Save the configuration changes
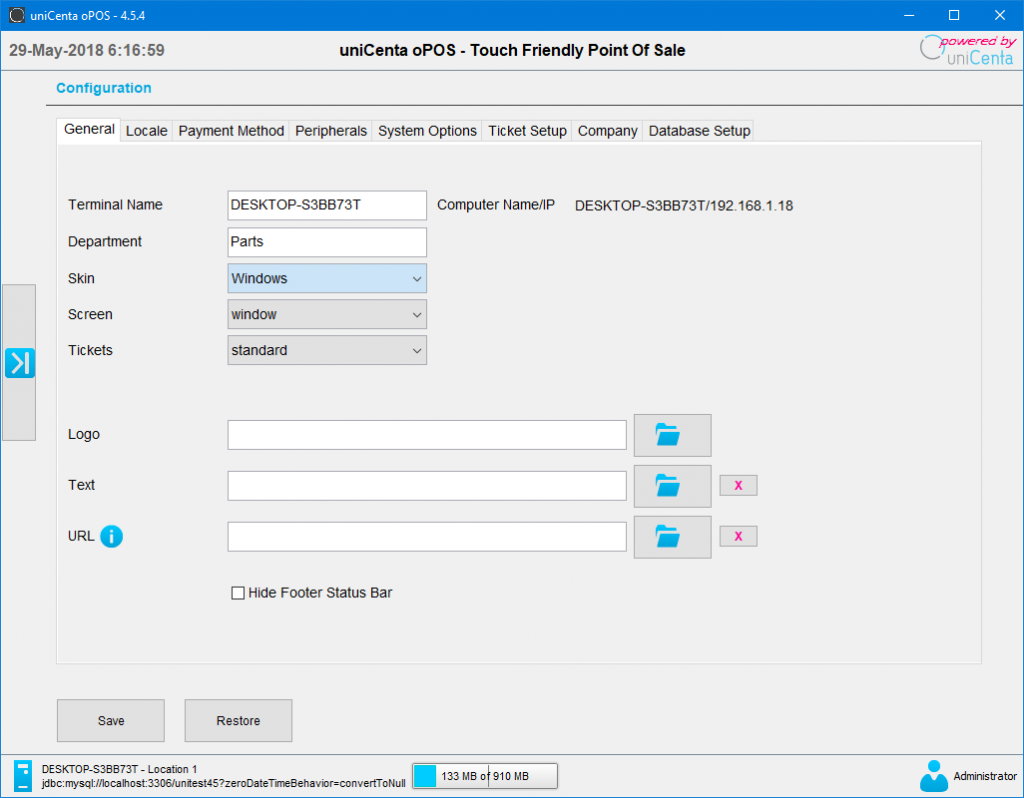The height and width of the screenshot is (798, 1024). (110, 720)
